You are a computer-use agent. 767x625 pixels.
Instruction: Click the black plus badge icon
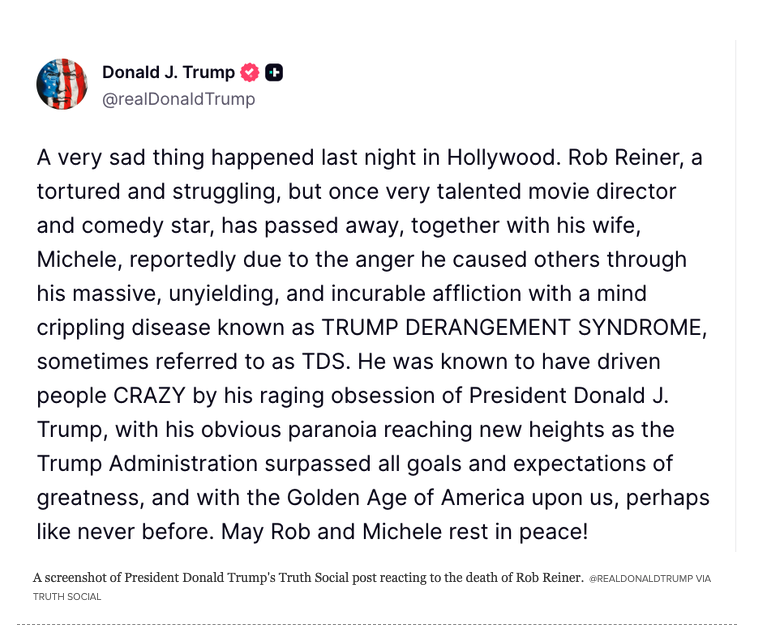coord(274,72)
